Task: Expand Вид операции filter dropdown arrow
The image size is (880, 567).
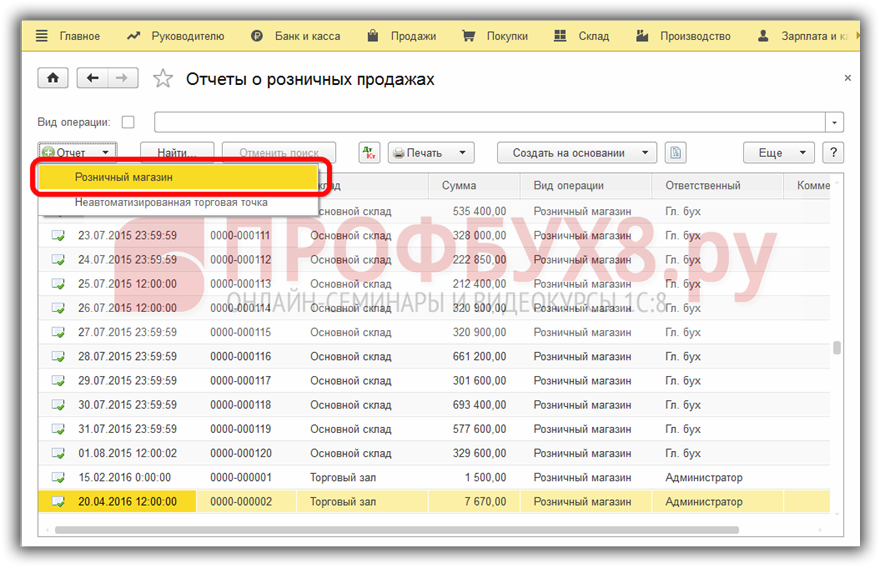Action: point(835,122)
